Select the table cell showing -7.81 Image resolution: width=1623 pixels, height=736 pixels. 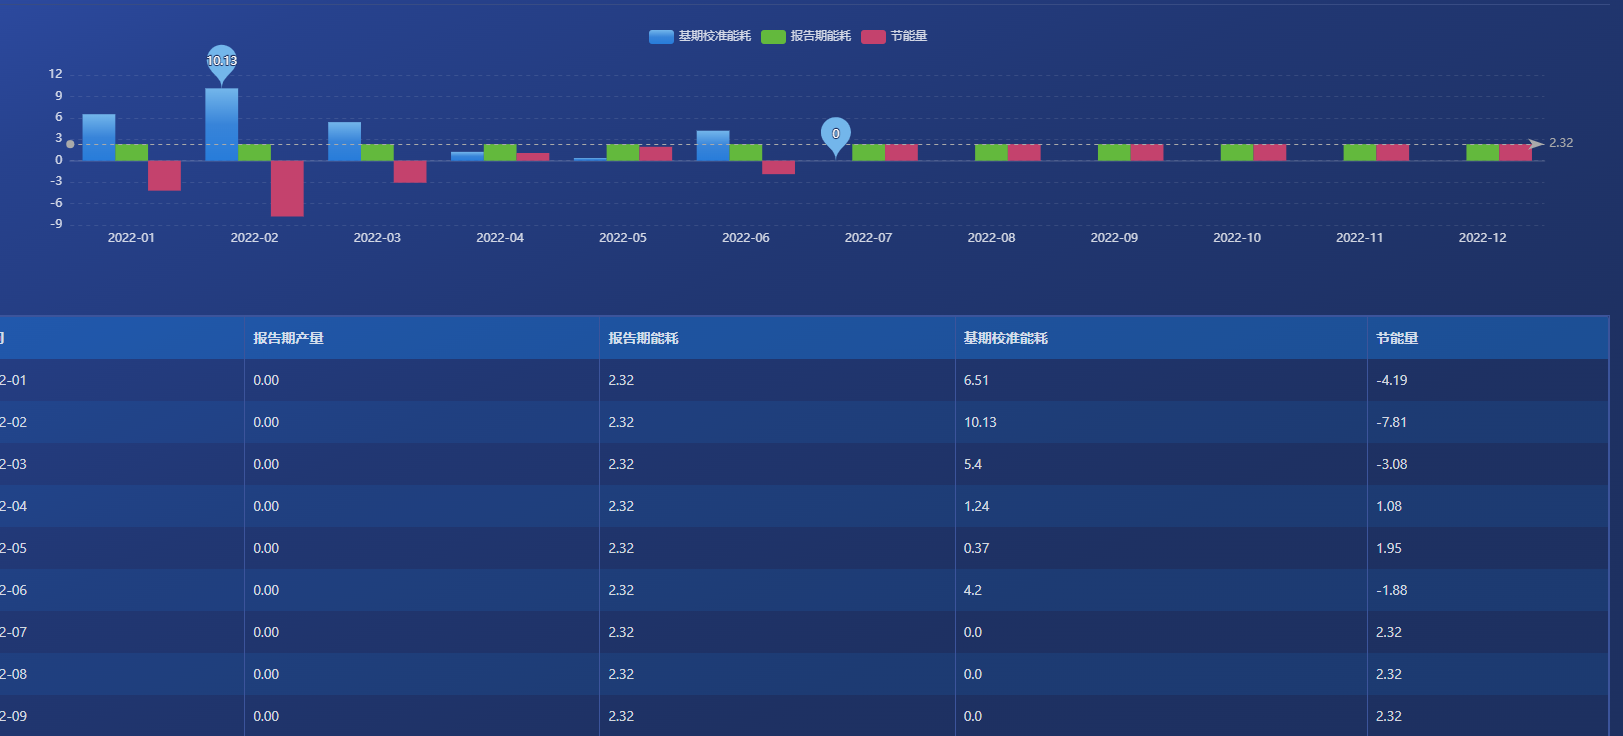point(1488,422)
